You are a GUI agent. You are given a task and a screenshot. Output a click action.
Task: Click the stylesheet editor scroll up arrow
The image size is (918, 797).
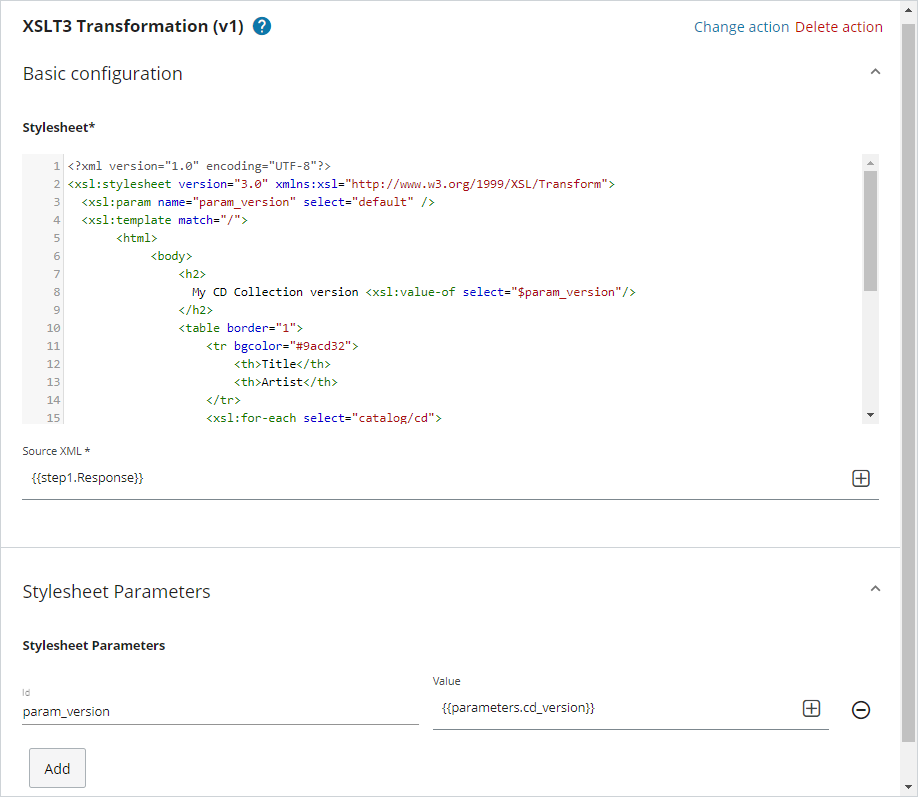pyautogui.click(x=871, y=163)
